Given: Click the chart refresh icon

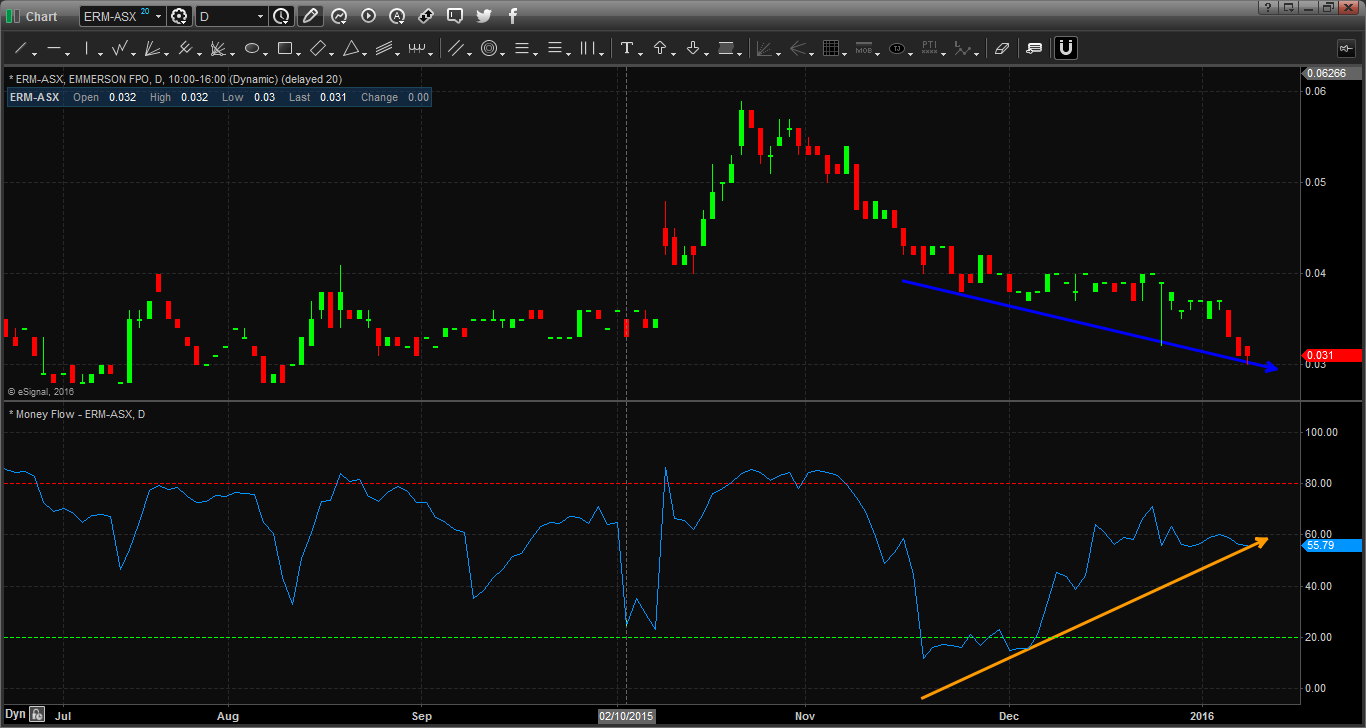Looking at the screenshot, I should coord(339,16).
